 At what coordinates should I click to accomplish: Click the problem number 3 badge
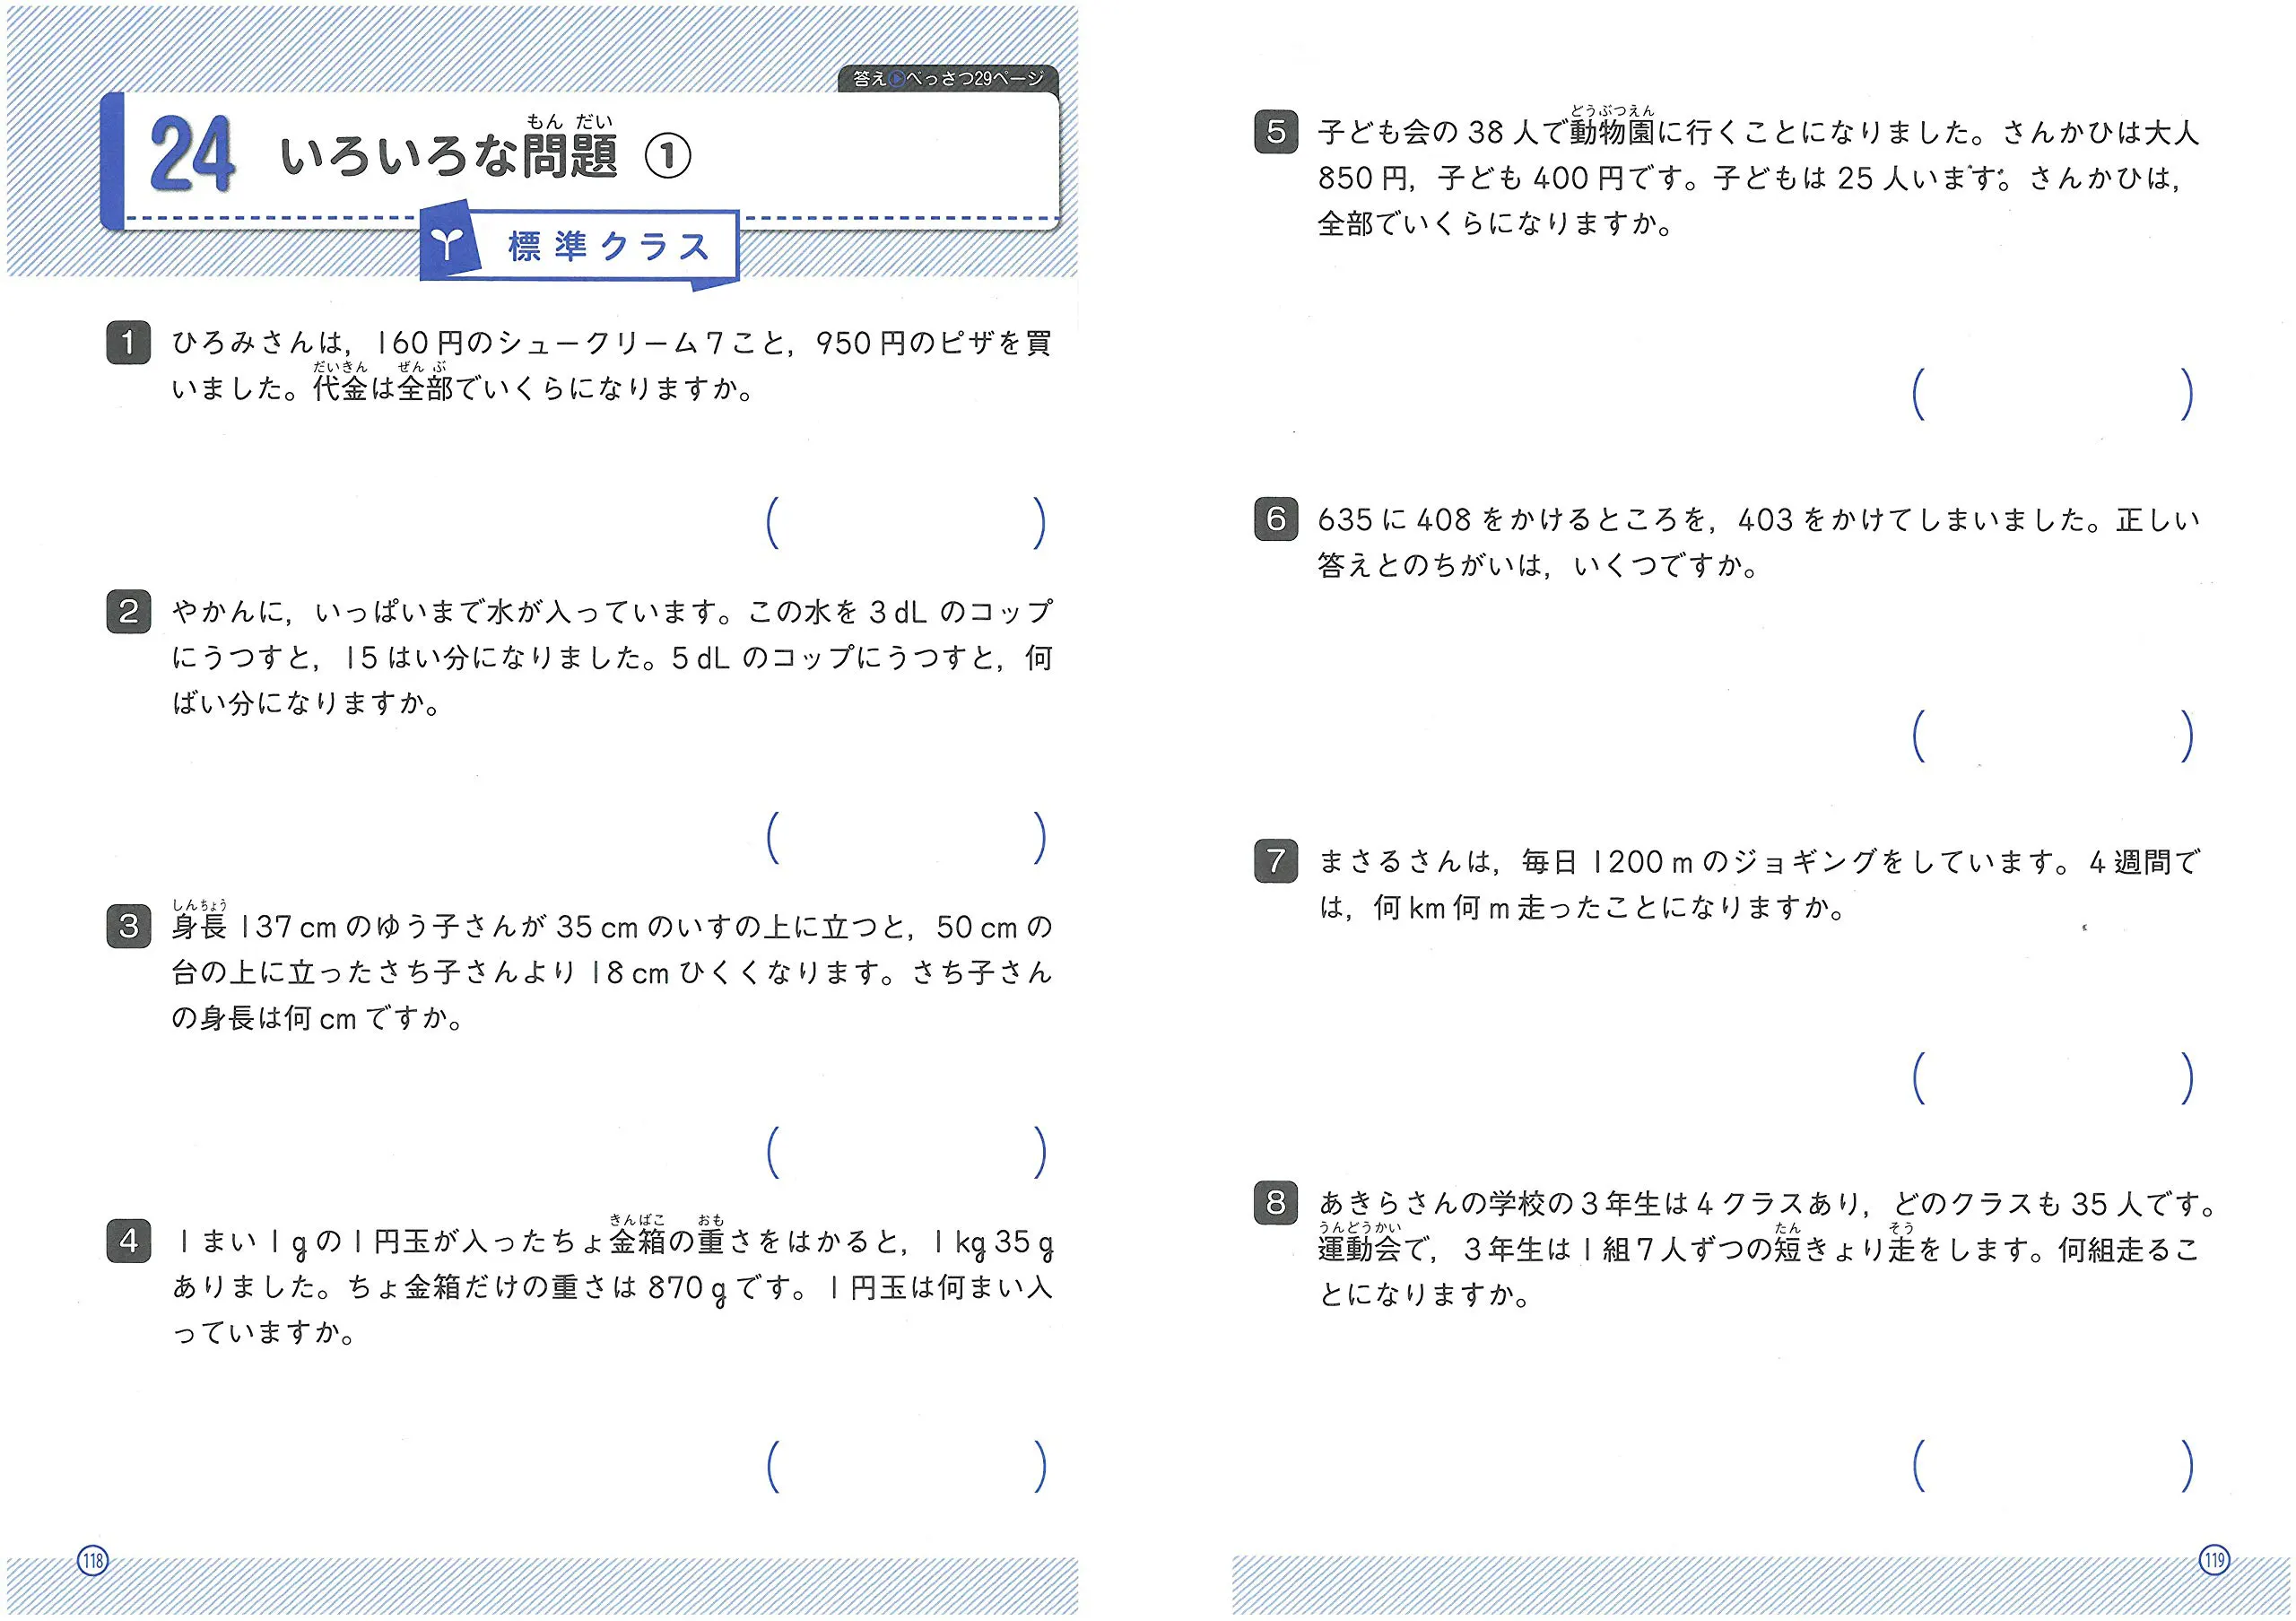[x=128, y=926]
